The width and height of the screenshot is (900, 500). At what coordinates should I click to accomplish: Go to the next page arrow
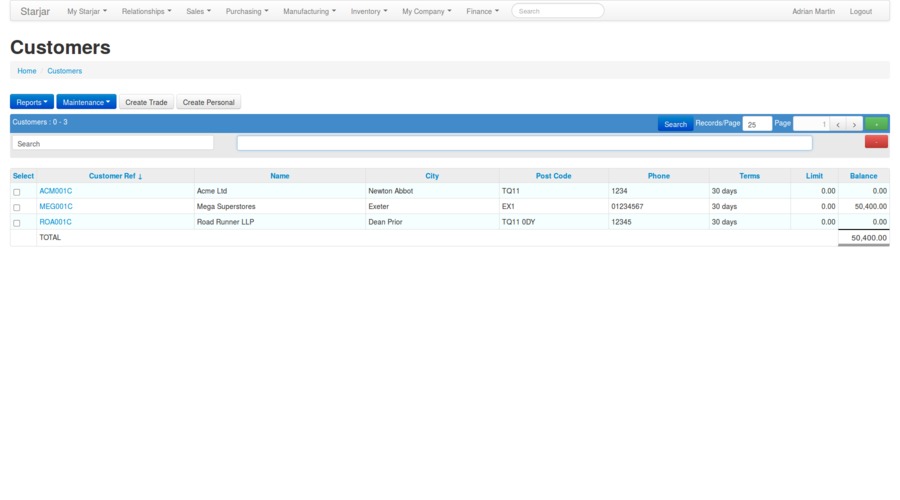854,124
